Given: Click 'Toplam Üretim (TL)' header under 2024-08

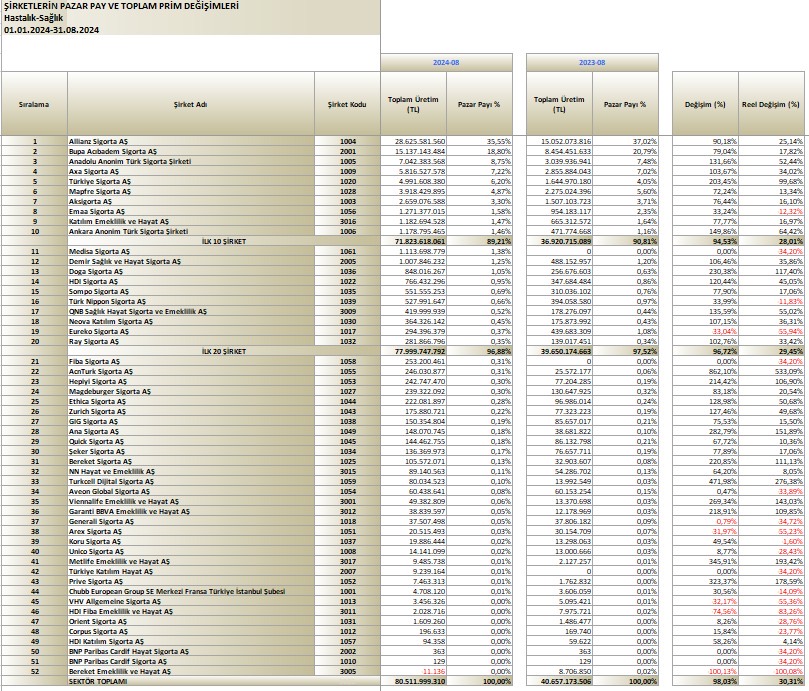Looking at the screenshot, I should tap(413, 104).
